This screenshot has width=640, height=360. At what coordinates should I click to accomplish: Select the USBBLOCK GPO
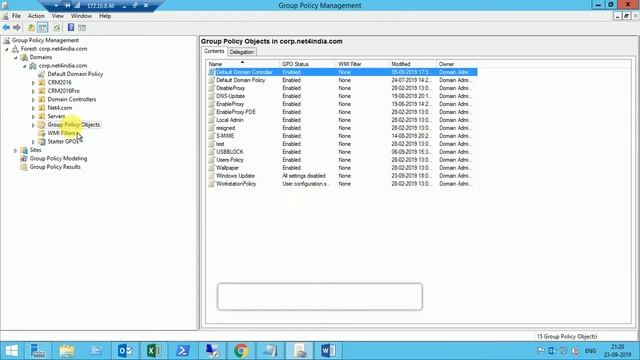pyautogui.click(x=230, y=152)
